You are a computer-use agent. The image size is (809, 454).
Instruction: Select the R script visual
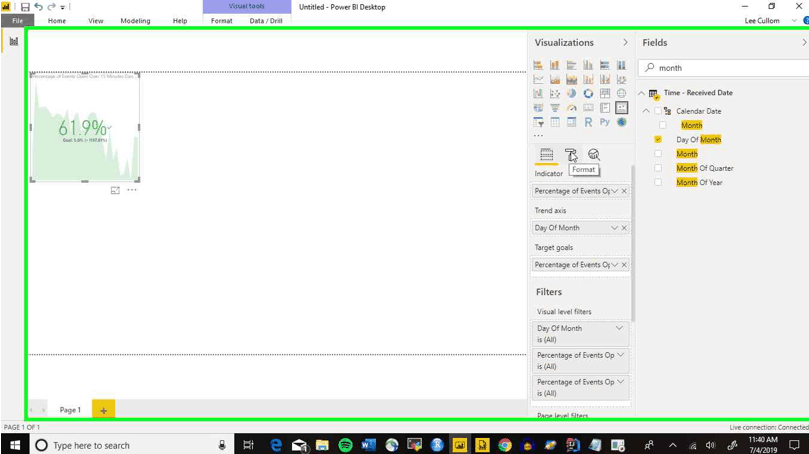tap(588, 122)
